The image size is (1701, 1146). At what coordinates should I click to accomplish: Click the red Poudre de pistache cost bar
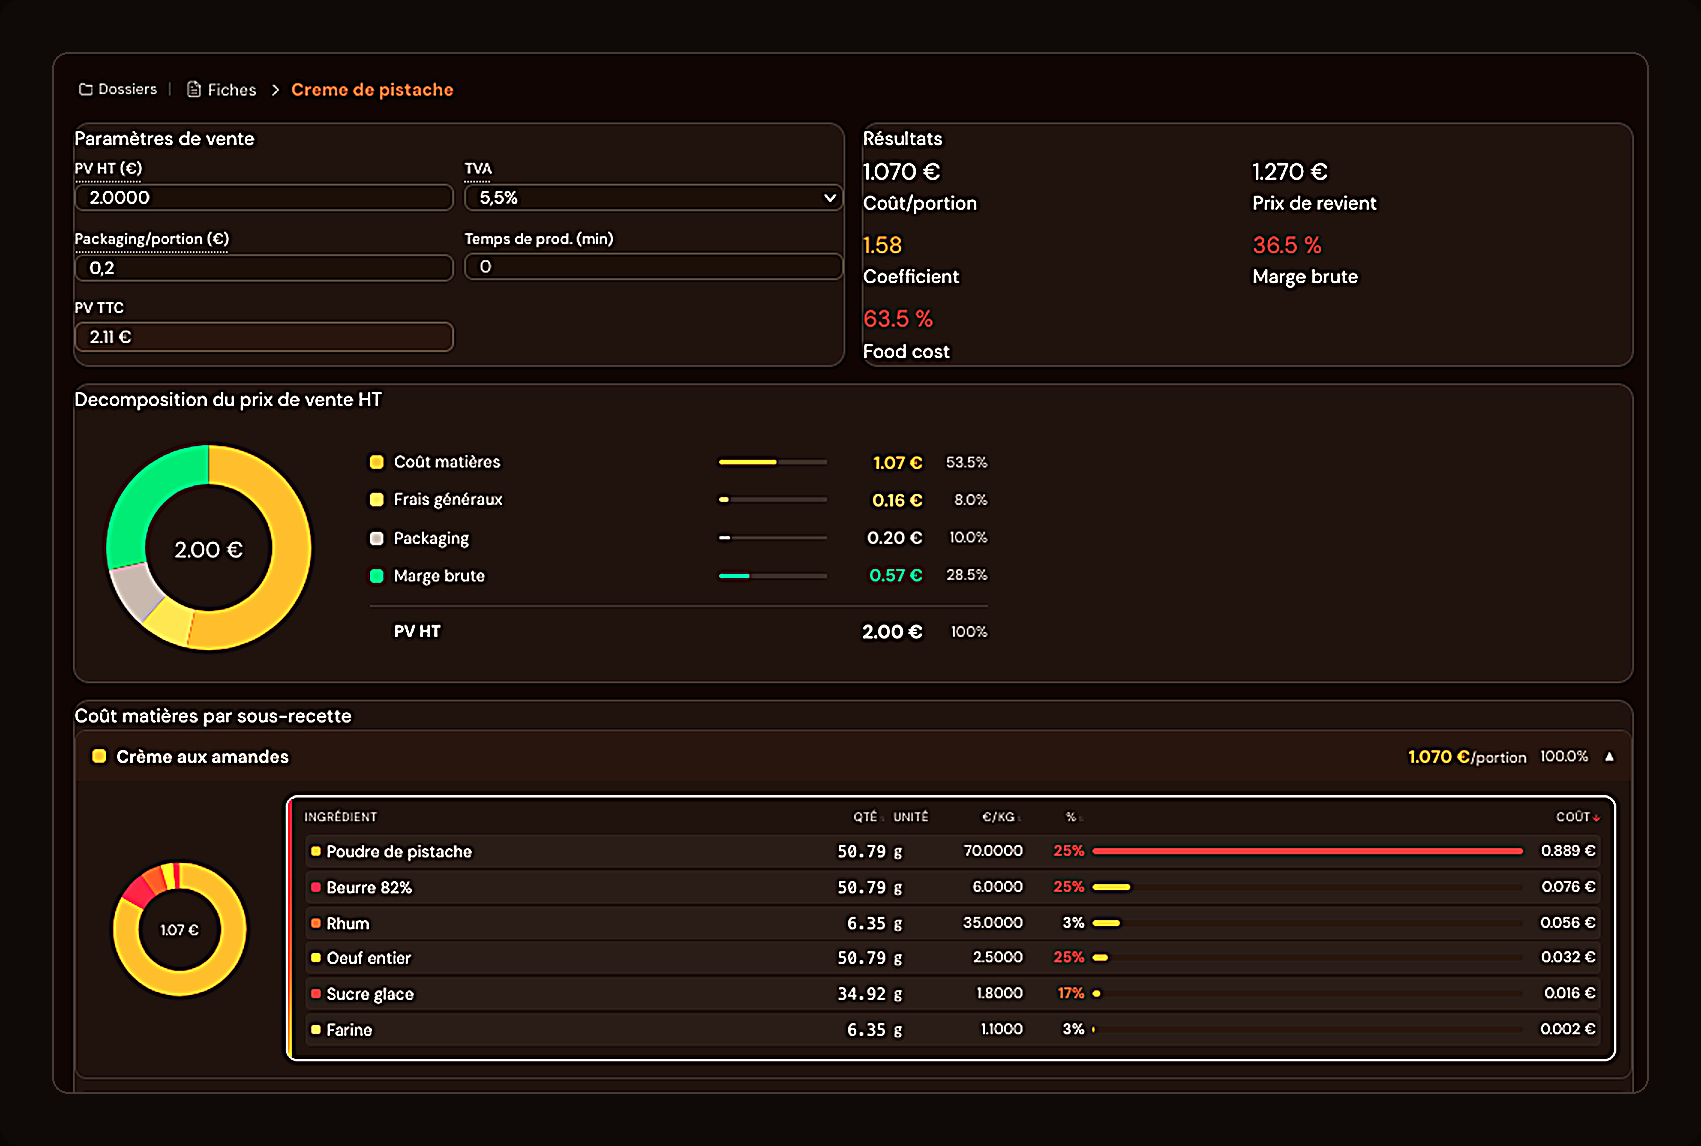[x=1307, y=851]
